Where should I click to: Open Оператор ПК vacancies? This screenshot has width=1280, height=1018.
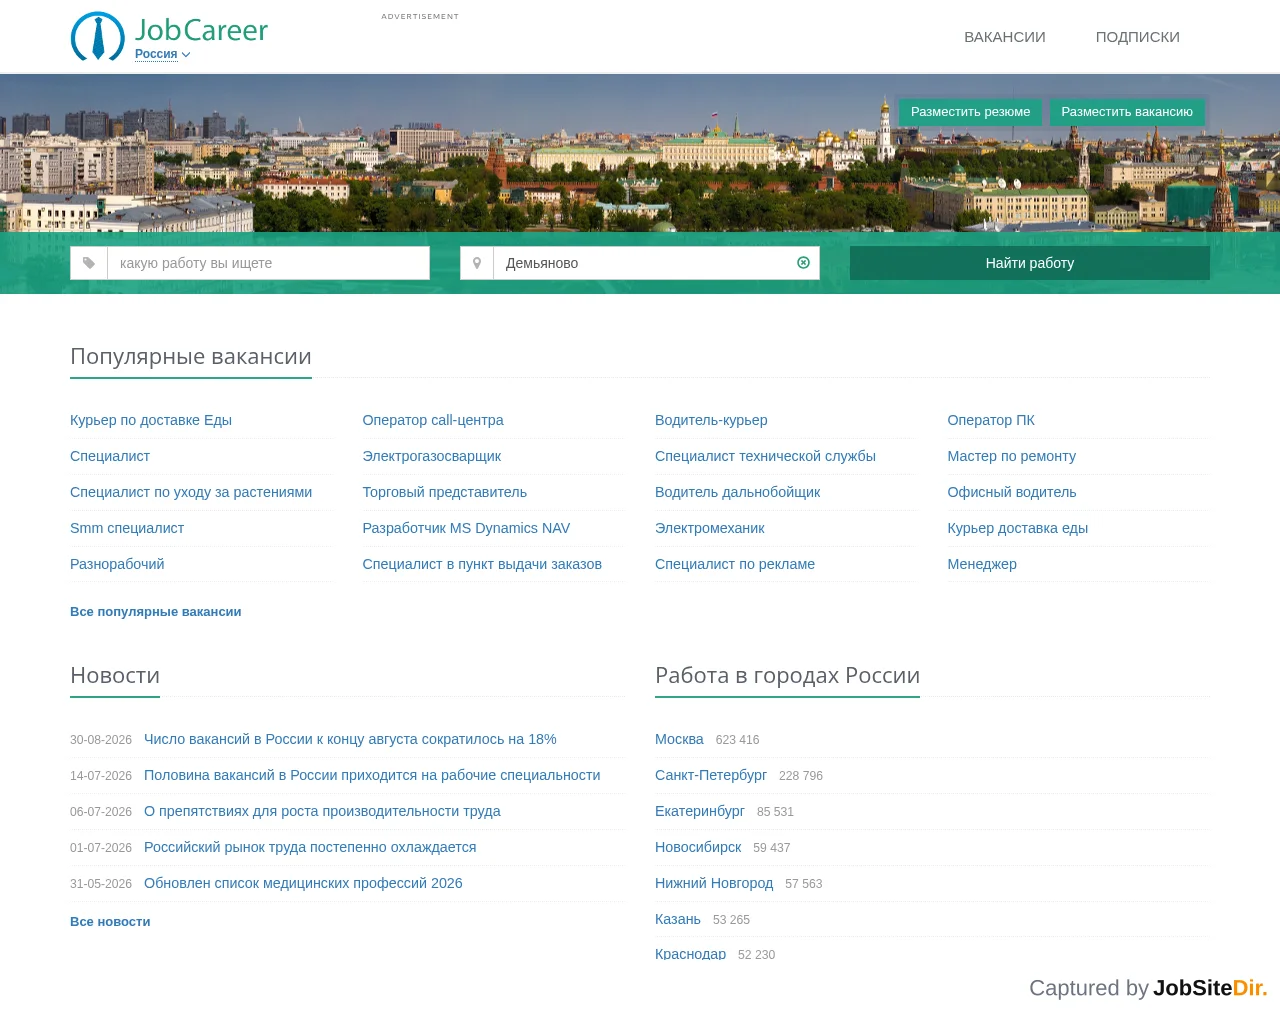[991, 420]
